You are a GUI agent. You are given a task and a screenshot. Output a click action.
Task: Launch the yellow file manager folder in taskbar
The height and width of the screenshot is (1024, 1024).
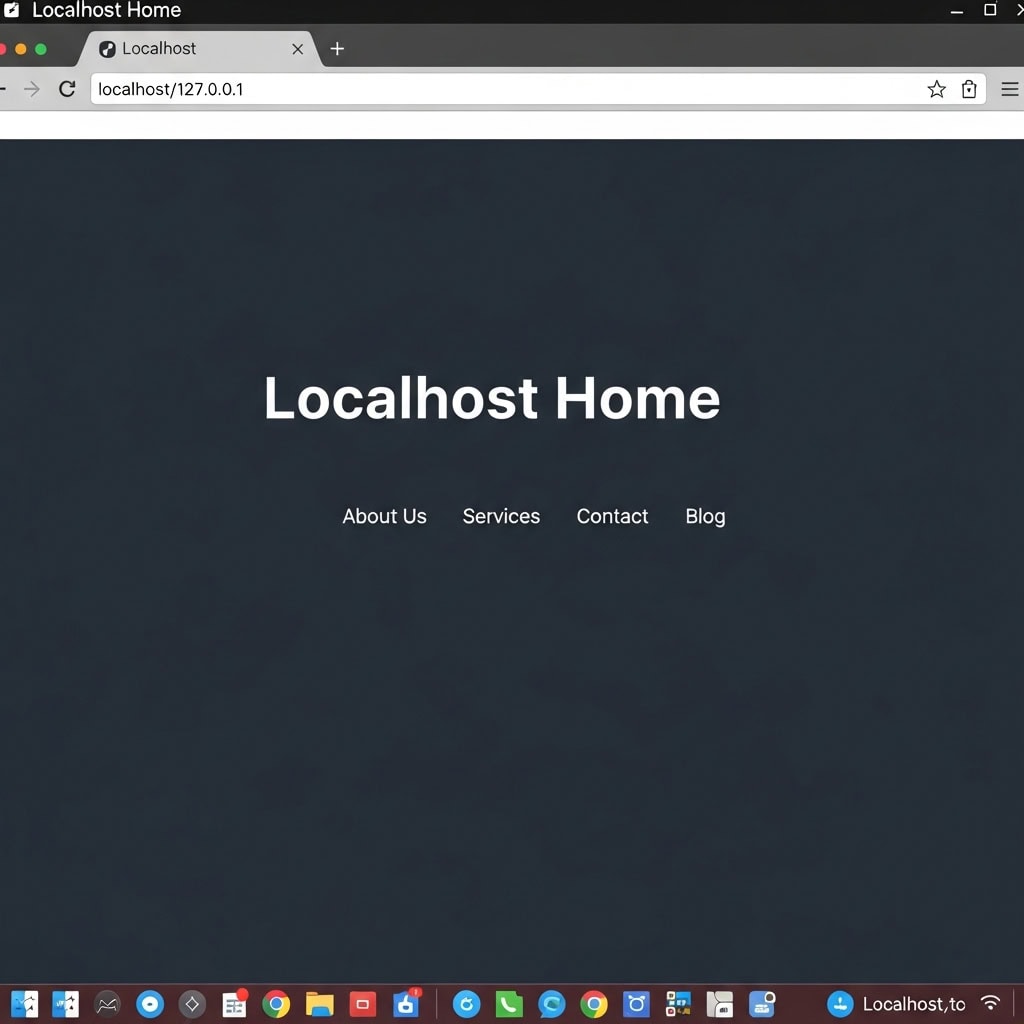click(x=319, y=1004)
